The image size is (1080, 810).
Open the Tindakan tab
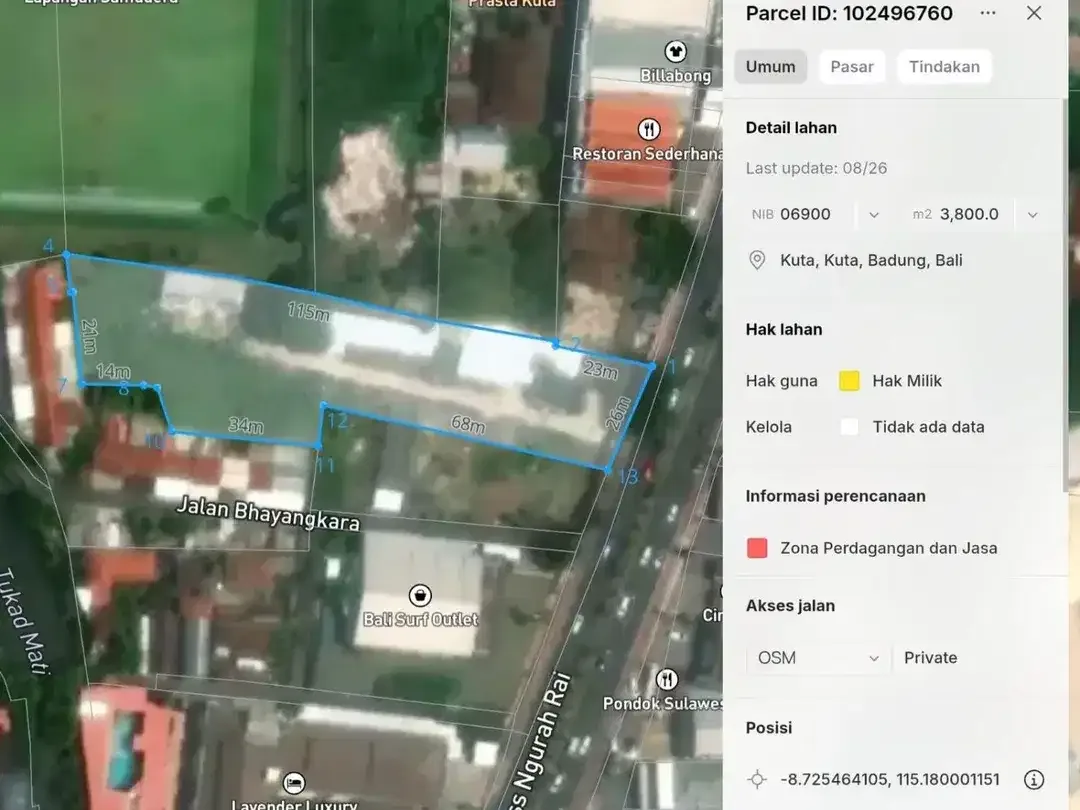[x=944, y=67]
